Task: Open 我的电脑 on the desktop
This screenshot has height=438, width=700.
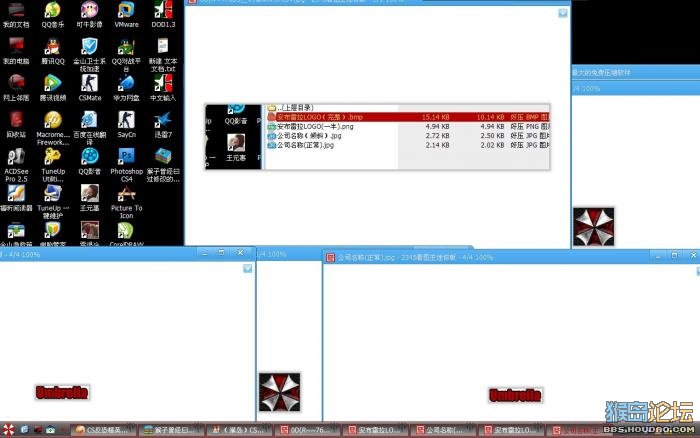Action: pyautogui.click(x=16, y=51)
